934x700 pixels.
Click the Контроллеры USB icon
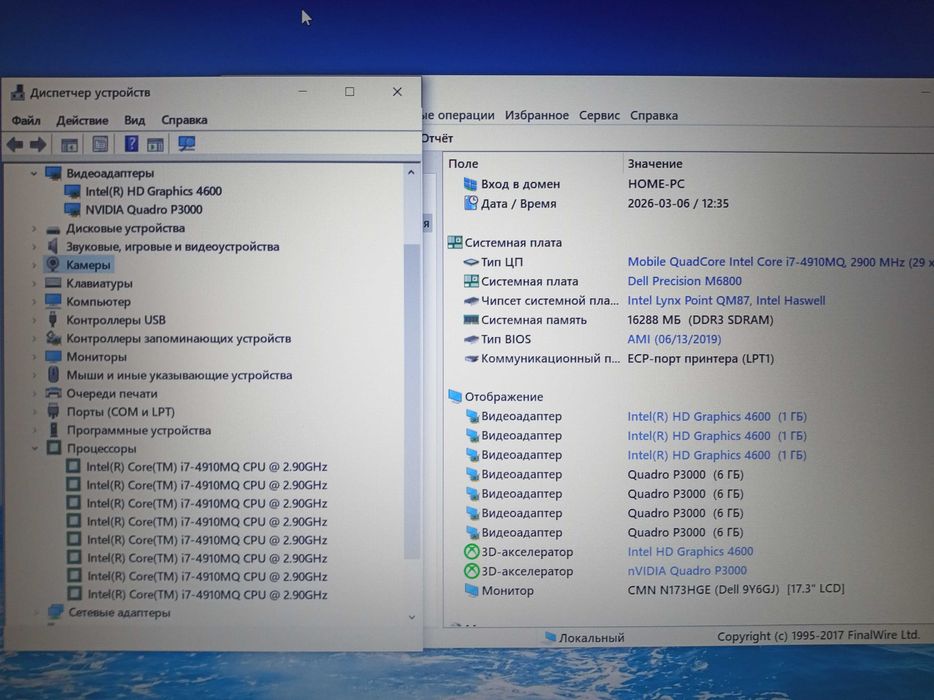53,319
